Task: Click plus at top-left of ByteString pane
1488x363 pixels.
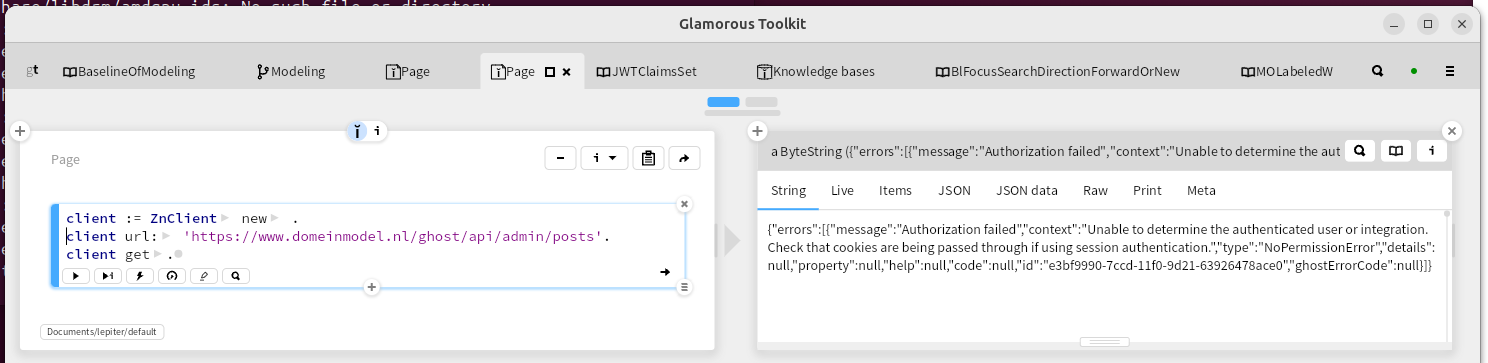Action: [758, 131]
